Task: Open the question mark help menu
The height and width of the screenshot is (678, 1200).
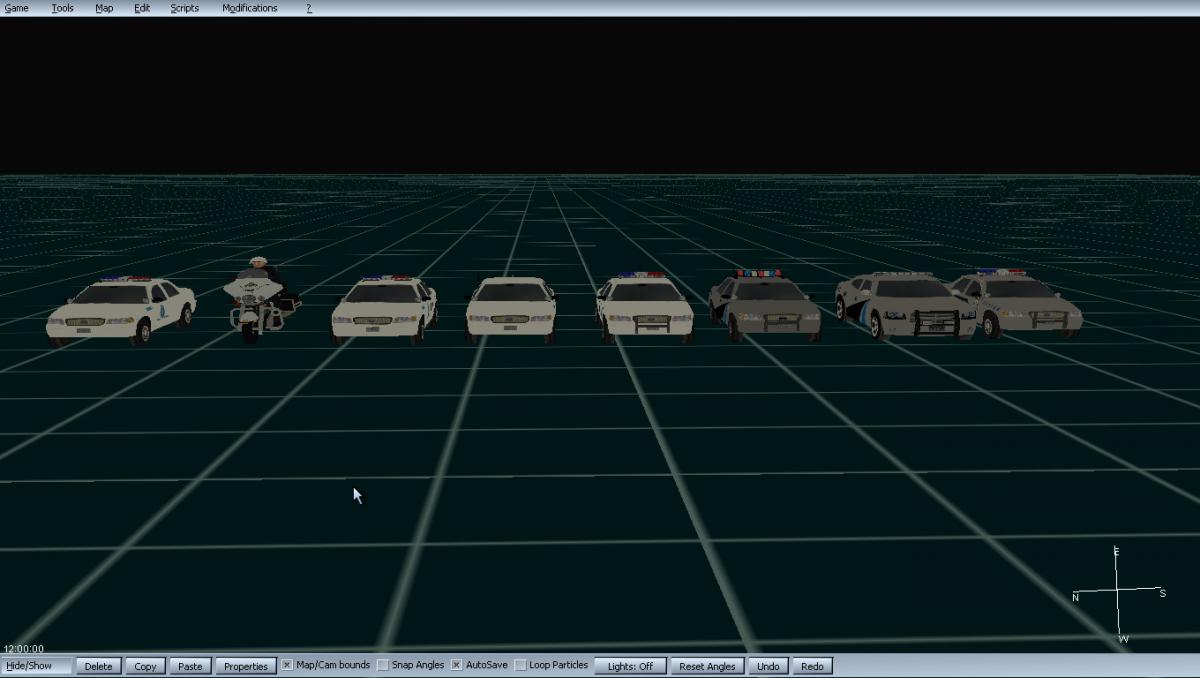Action: (309, 8)
